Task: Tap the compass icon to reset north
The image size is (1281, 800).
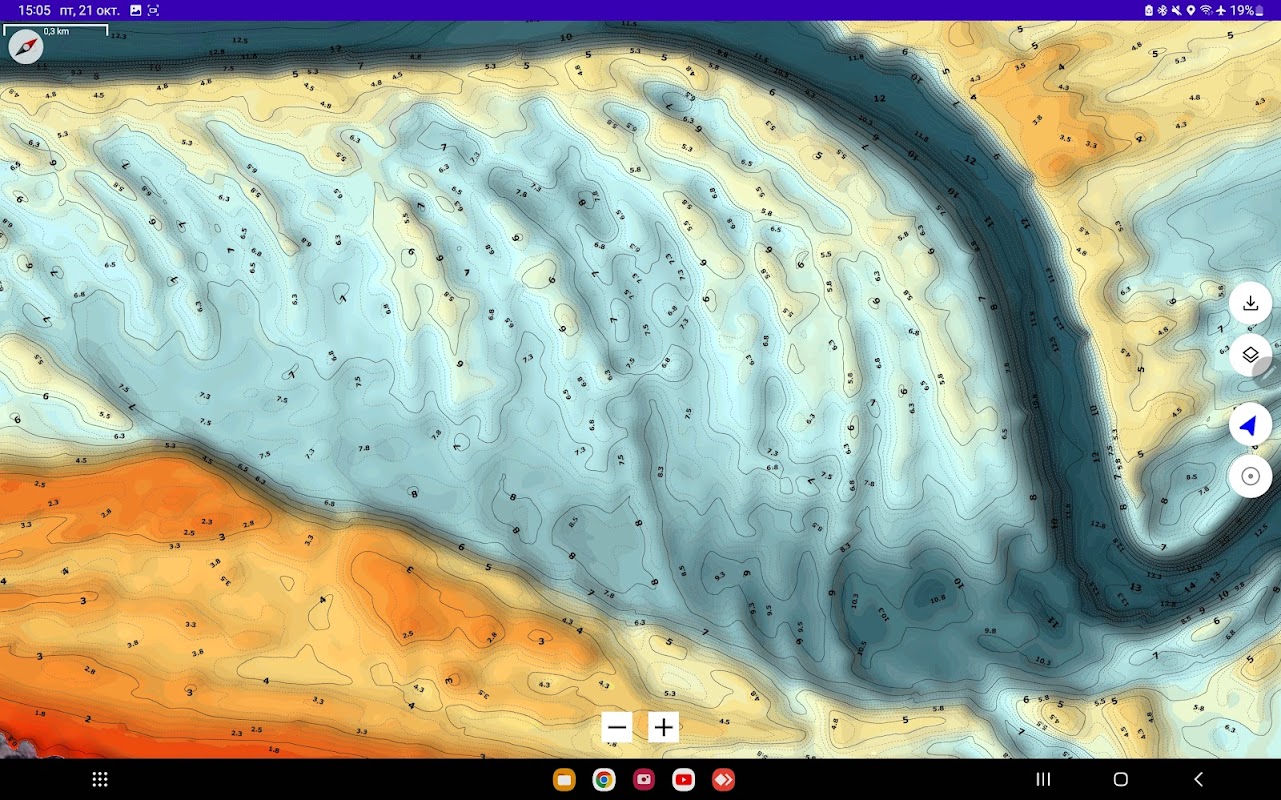Action: pyautogui.click(x=26, y=47)
